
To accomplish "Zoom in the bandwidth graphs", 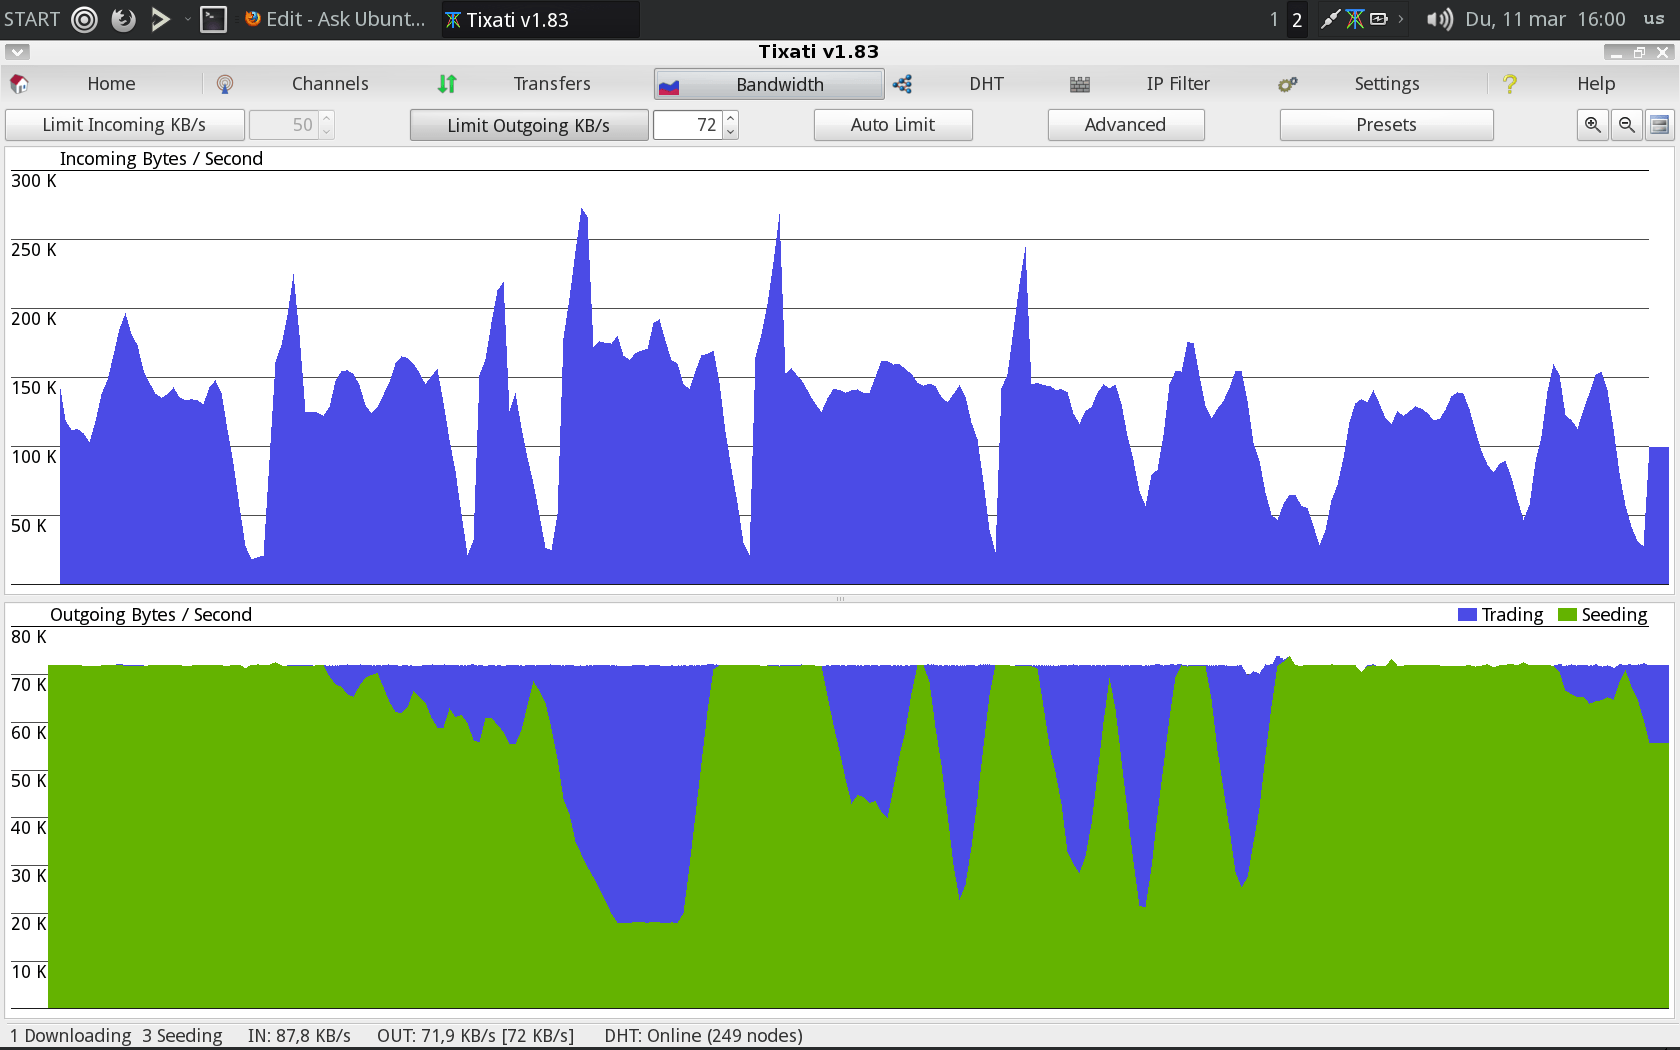I will tap(1593, 125).
